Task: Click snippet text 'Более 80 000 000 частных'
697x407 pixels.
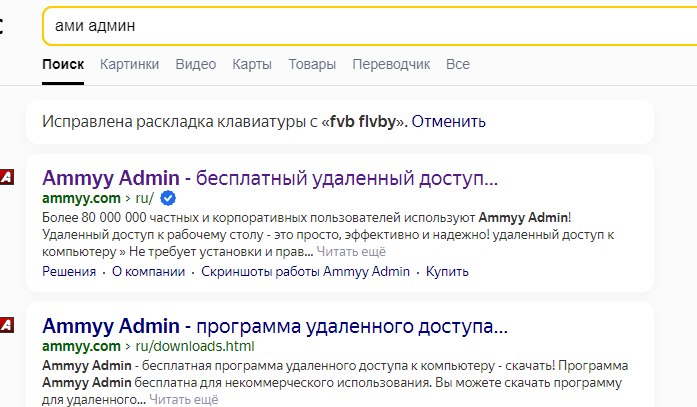Action: click(x=121, y=218)
